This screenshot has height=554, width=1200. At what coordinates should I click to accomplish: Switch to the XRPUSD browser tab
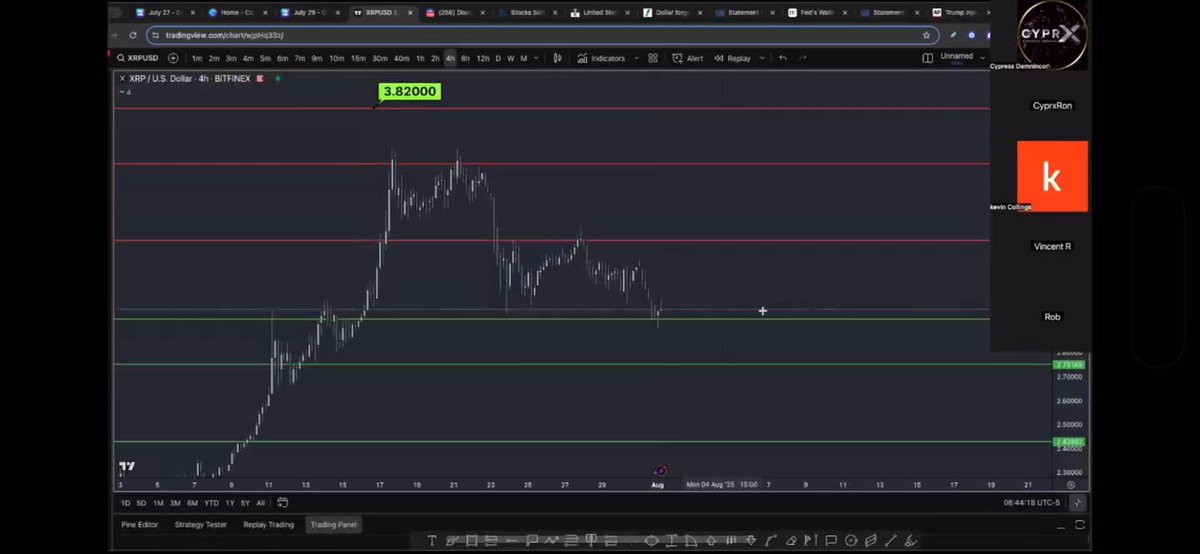[x=382, y=13]
